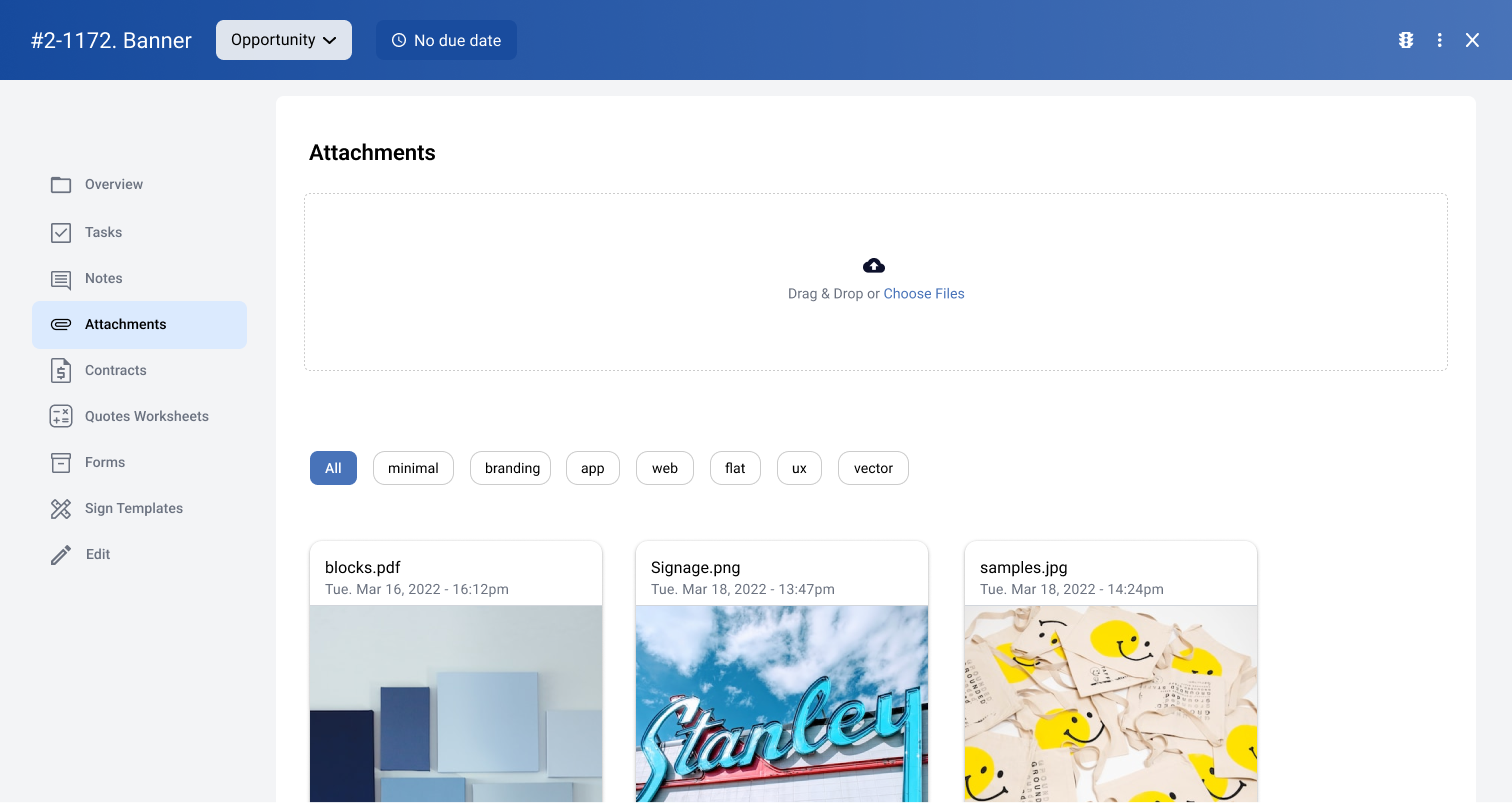Screen dimensions: 1512x803
Task: Open the 'No due date' date picker
Action: (x=446, y=40)
